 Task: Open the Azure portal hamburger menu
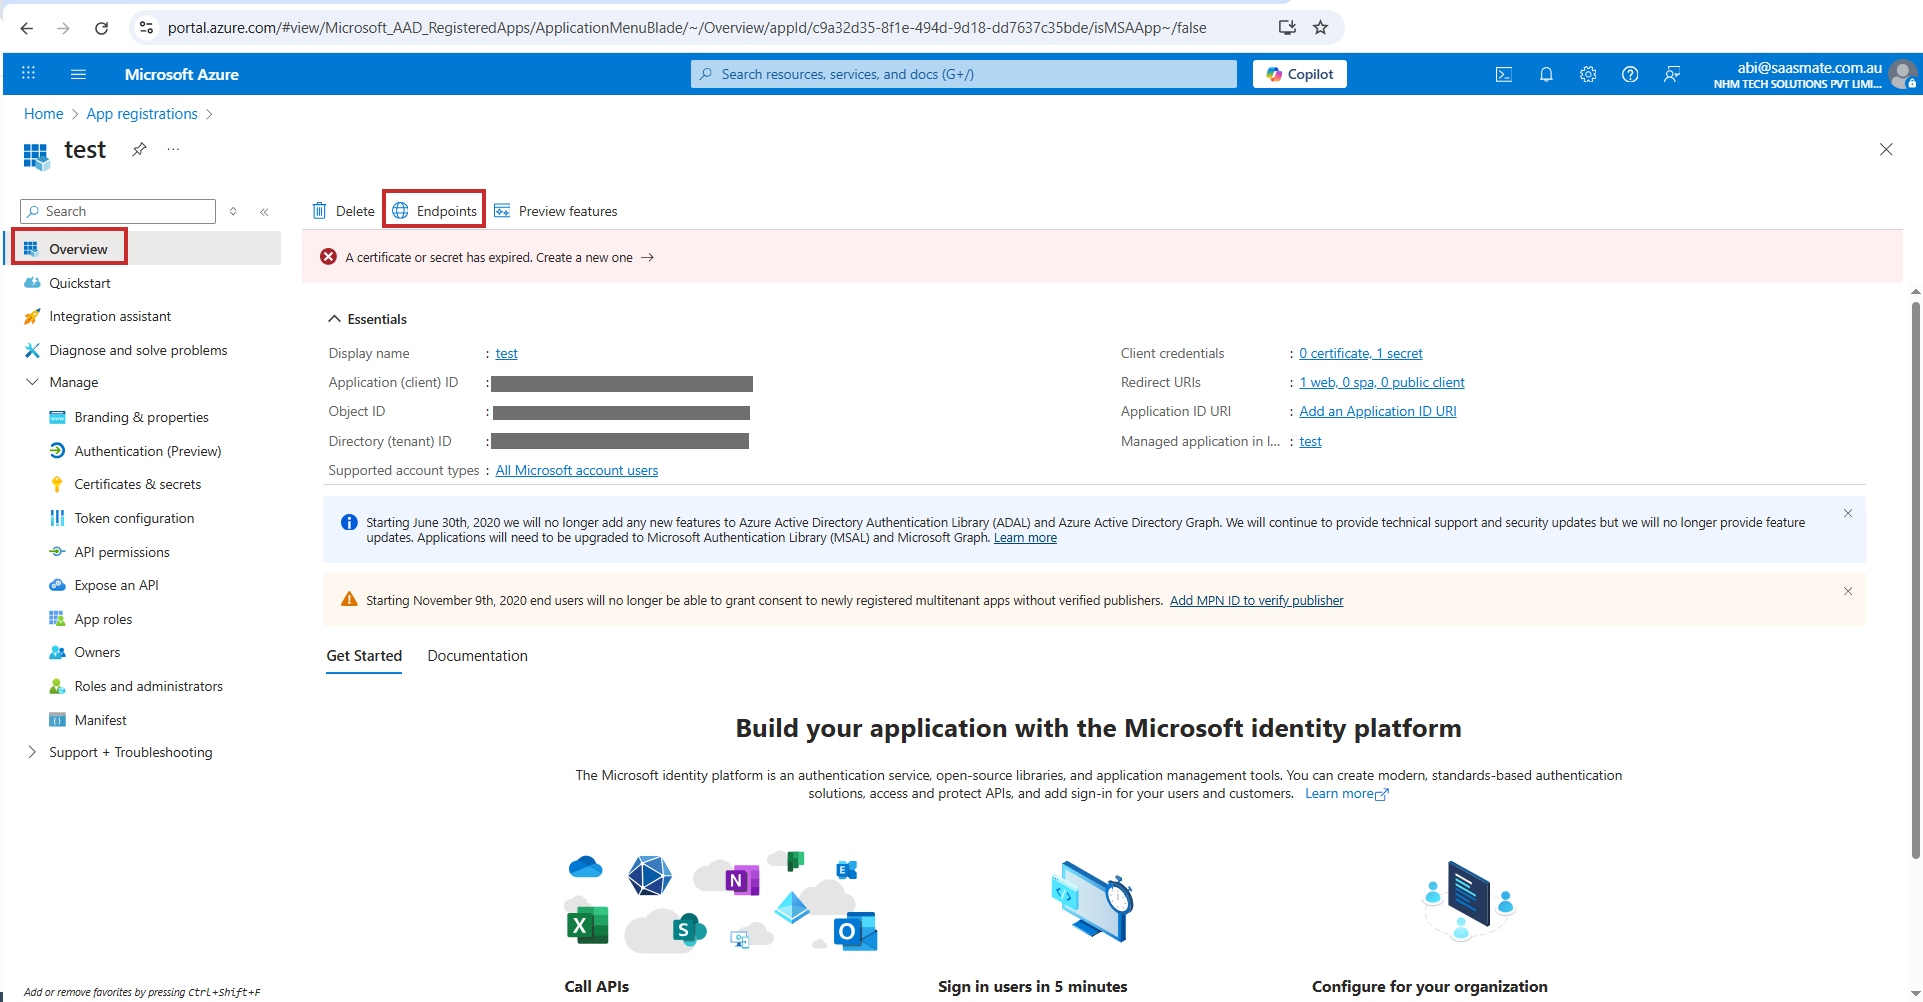(x=78, y=74)
